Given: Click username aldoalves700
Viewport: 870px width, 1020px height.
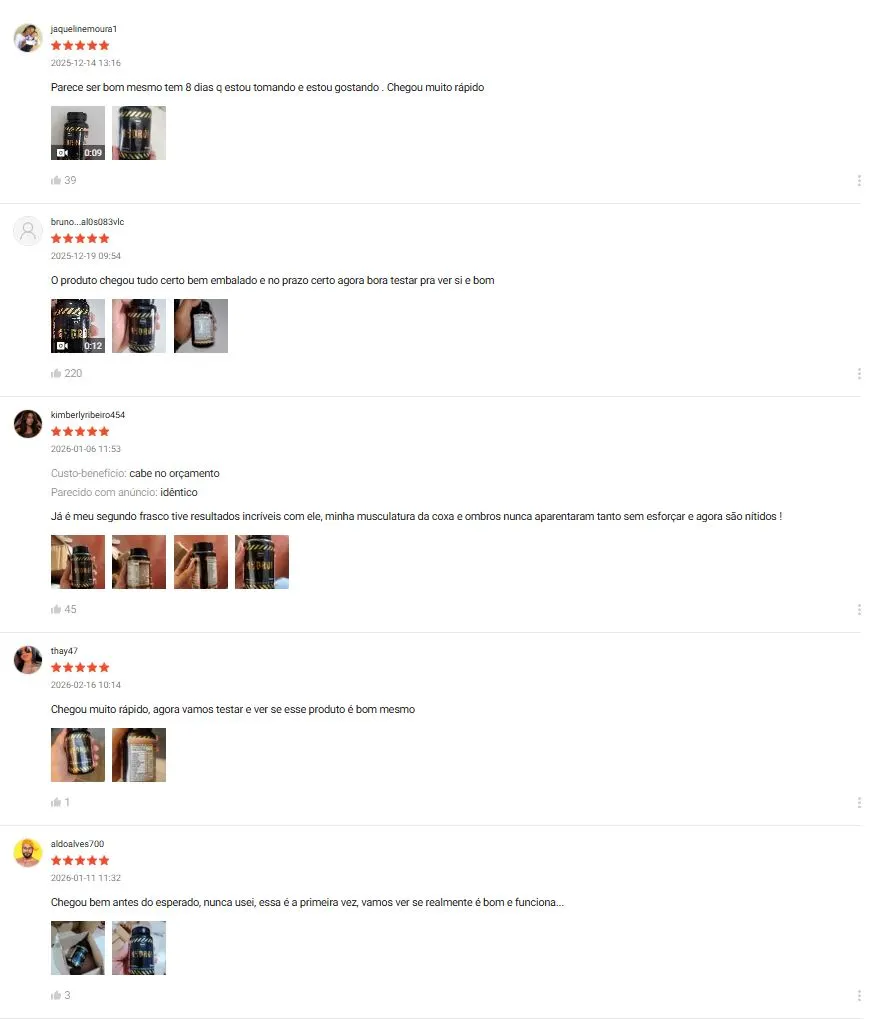Looking at the screenshot, I should coord(77,844).
